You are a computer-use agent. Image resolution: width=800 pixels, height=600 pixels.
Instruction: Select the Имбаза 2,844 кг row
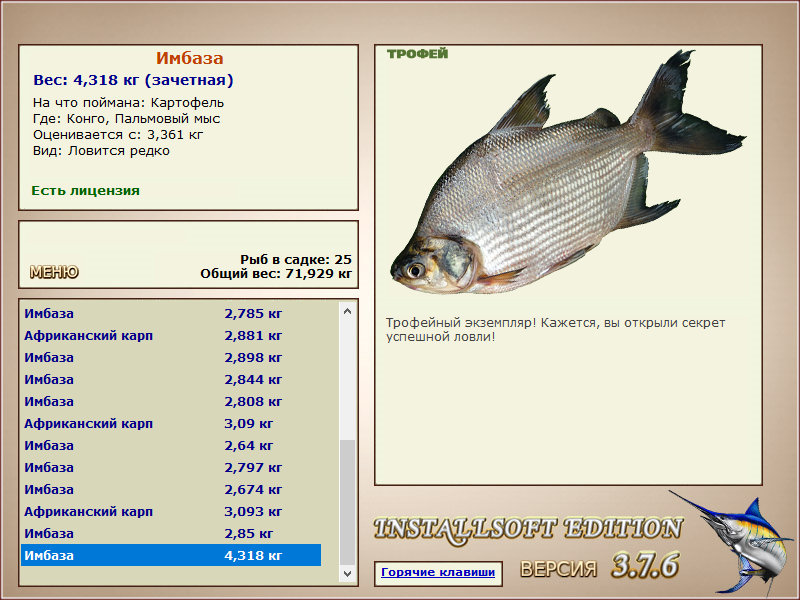tap(171, 379)
